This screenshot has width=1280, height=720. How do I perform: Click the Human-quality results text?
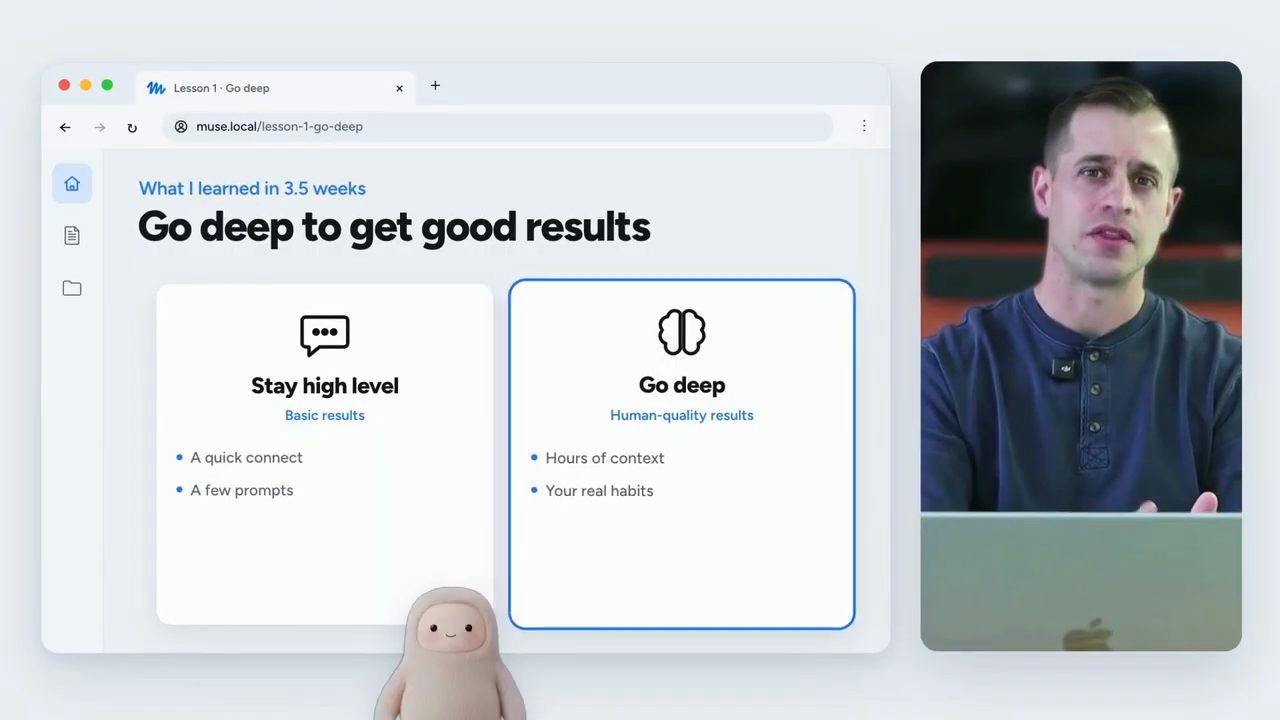tap(682, 415)
